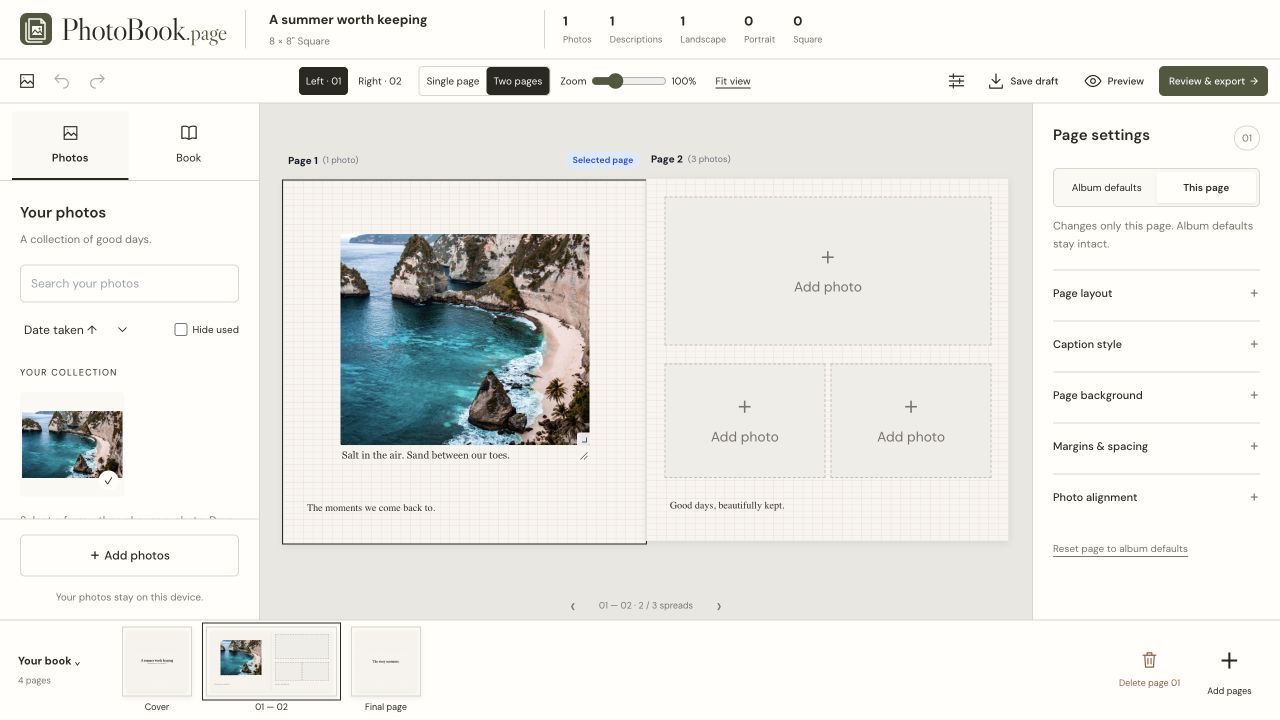Select the Final page thumbnail

tap(386, 662)
